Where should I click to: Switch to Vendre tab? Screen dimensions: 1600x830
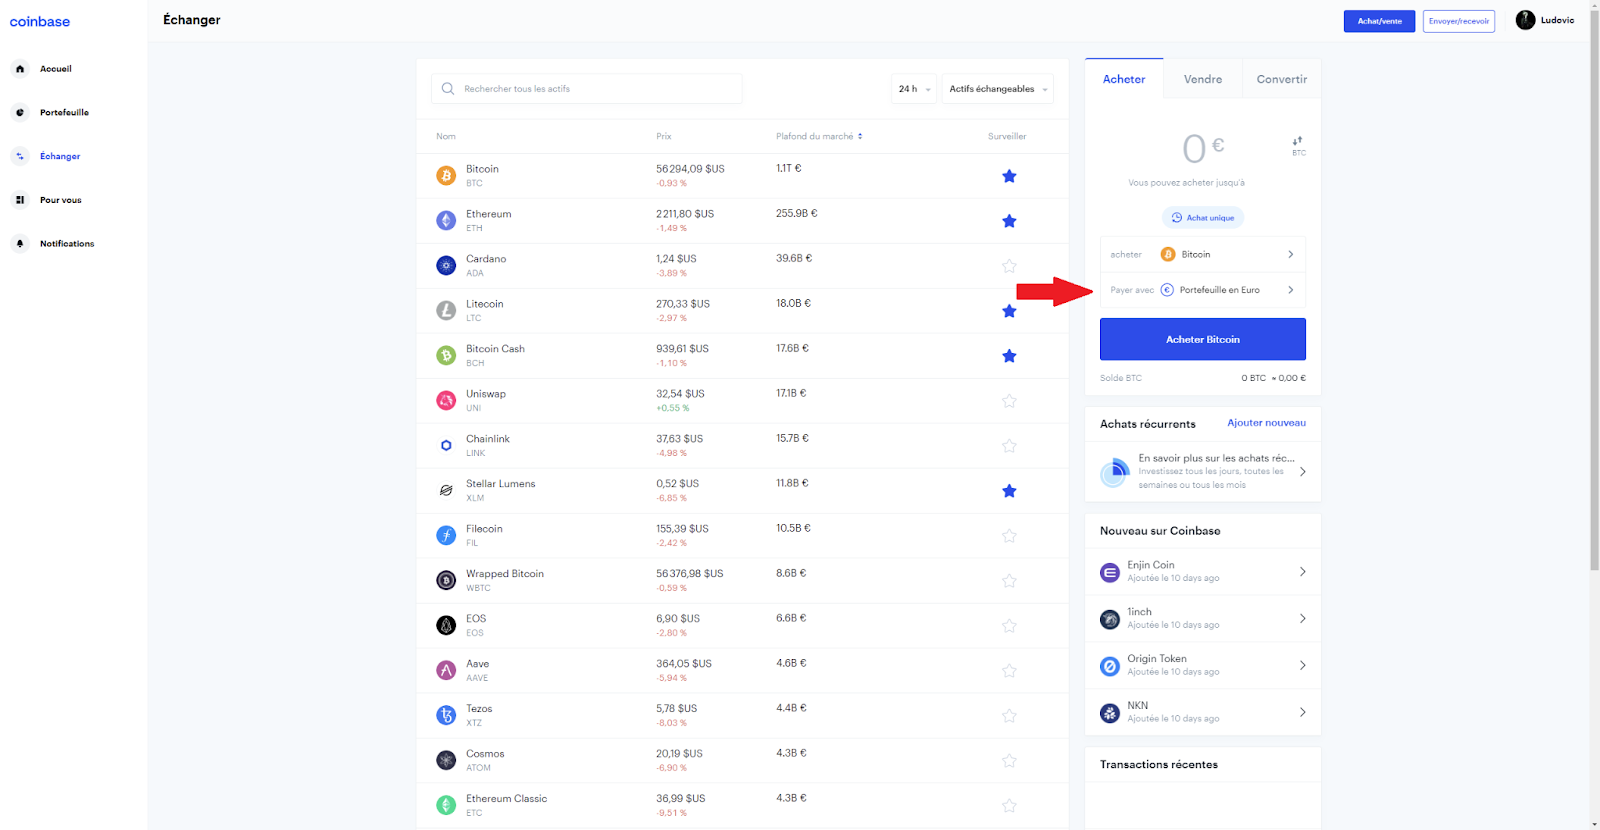click(1203, 79)
